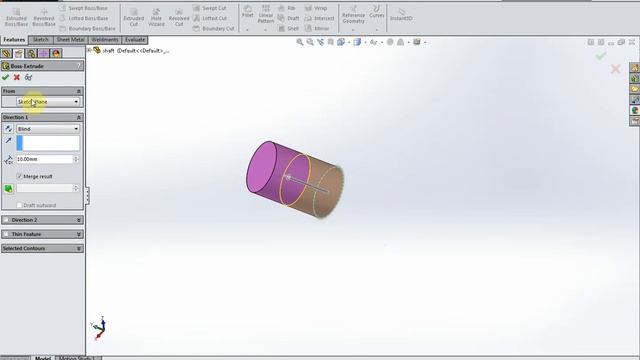Click the Rib feature tool
Screen dimensions: 640x360
(287, 8)
